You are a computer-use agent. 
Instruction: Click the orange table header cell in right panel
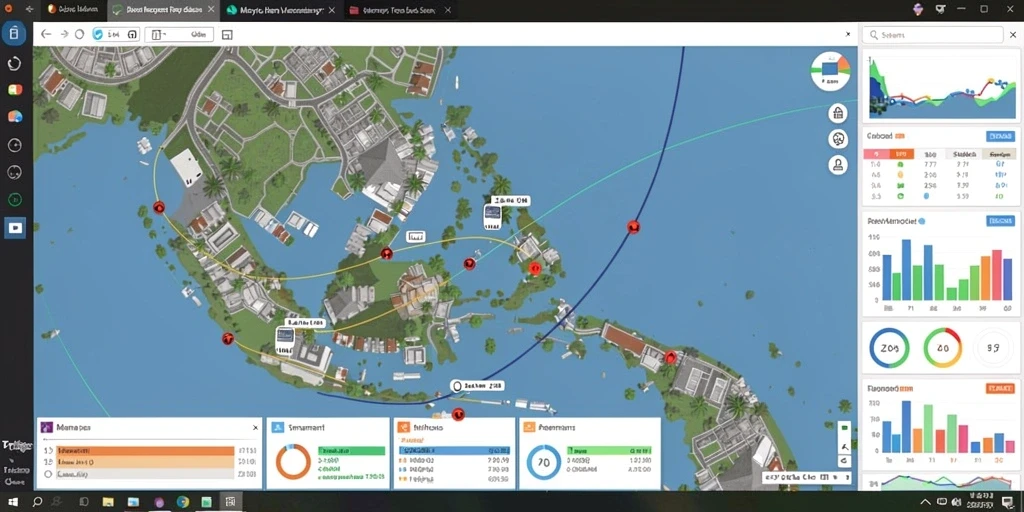click(x=901, y=154)
